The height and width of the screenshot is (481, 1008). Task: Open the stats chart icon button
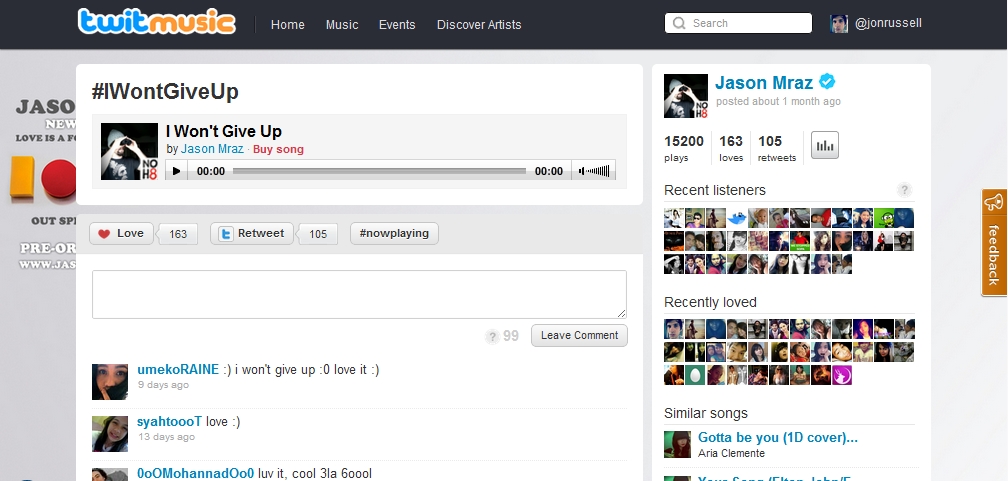[x=825, y=145]
